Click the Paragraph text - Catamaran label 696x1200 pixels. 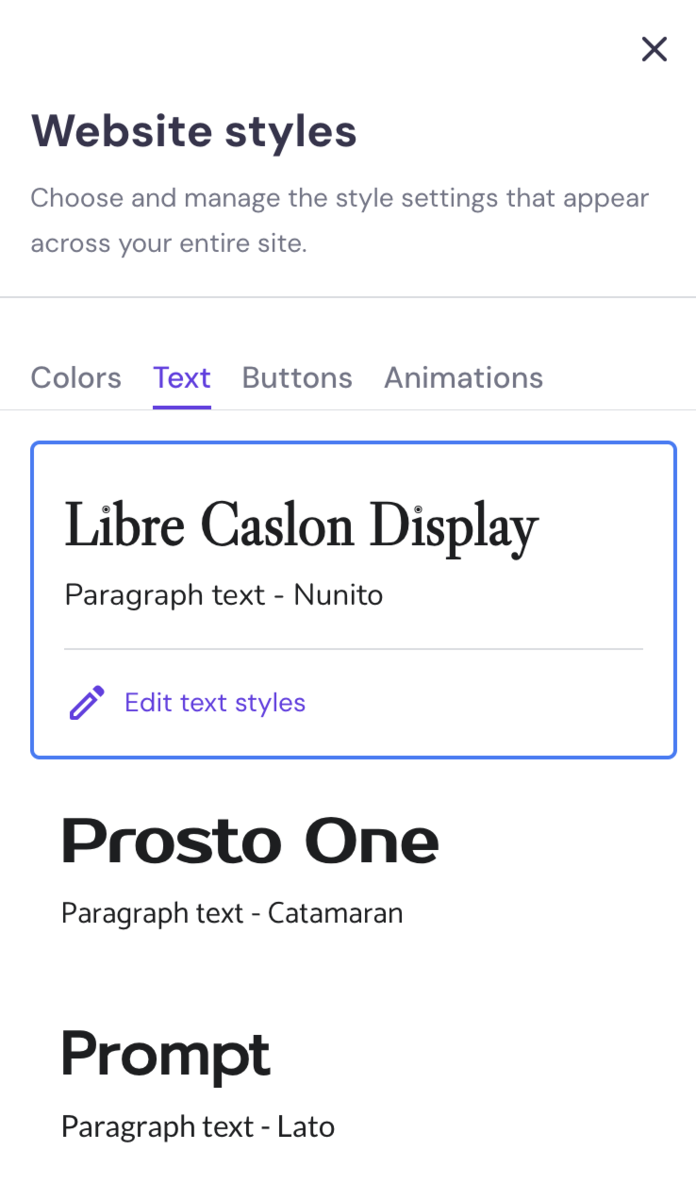[232, 913]
